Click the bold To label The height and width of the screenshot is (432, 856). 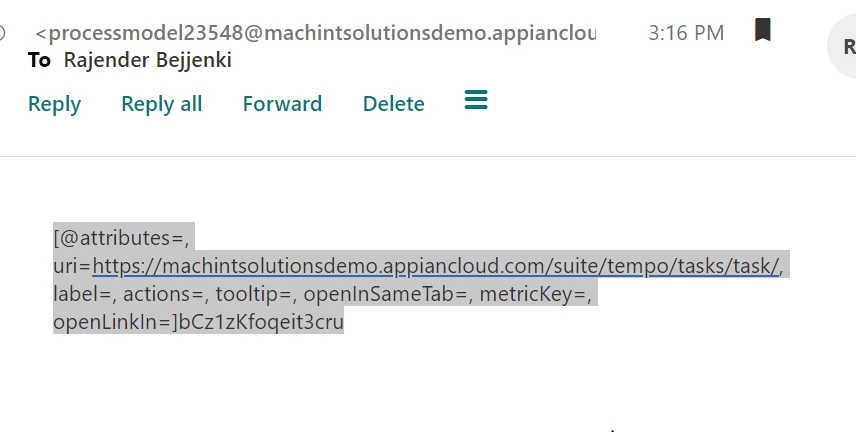point(39,60)
